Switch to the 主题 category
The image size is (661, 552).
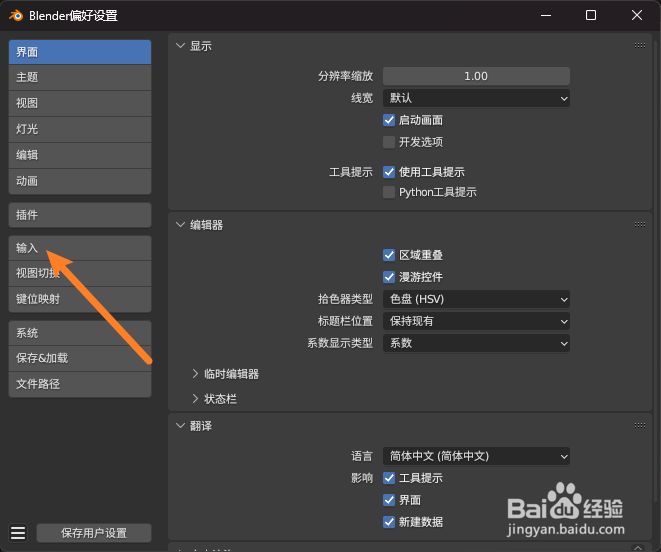[80, 78]
